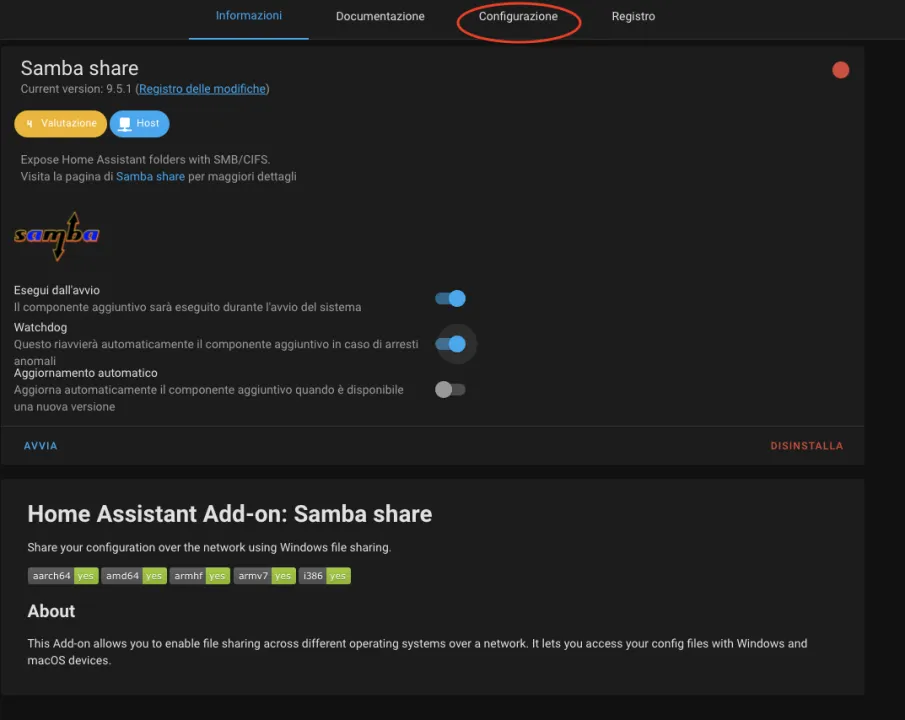The width and height of the screenshot is (905, 720).
Task: Switch to the Informazioni tab
Action: [x=249, y=16]
